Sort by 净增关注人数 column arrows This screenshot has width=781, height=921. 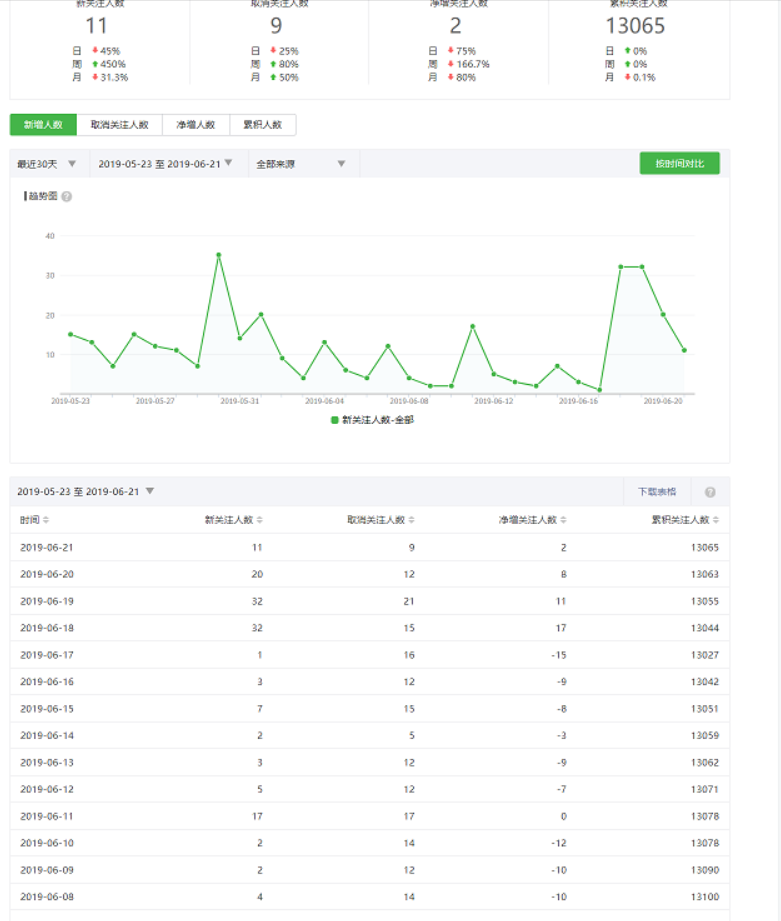(x=563, y=520)
